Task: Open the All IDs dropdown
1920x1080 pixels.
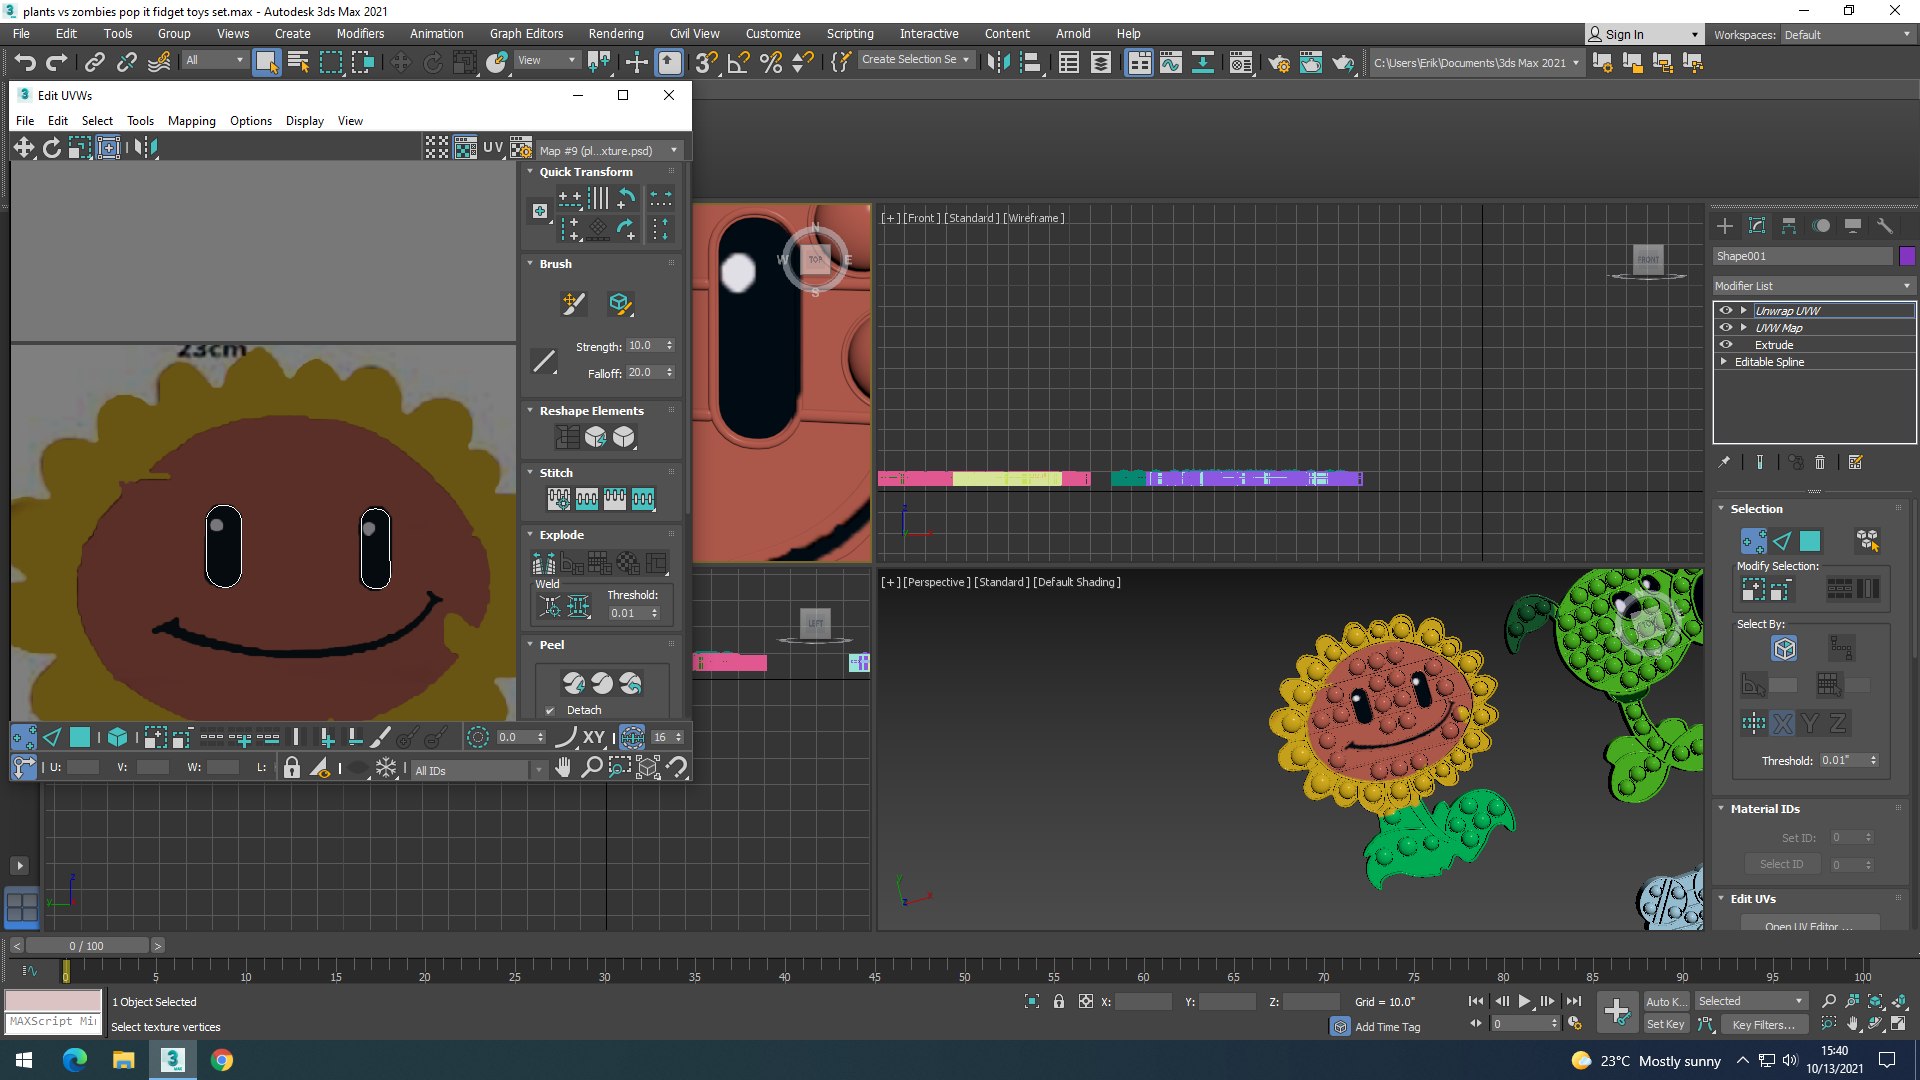Action: coord(478,770)
